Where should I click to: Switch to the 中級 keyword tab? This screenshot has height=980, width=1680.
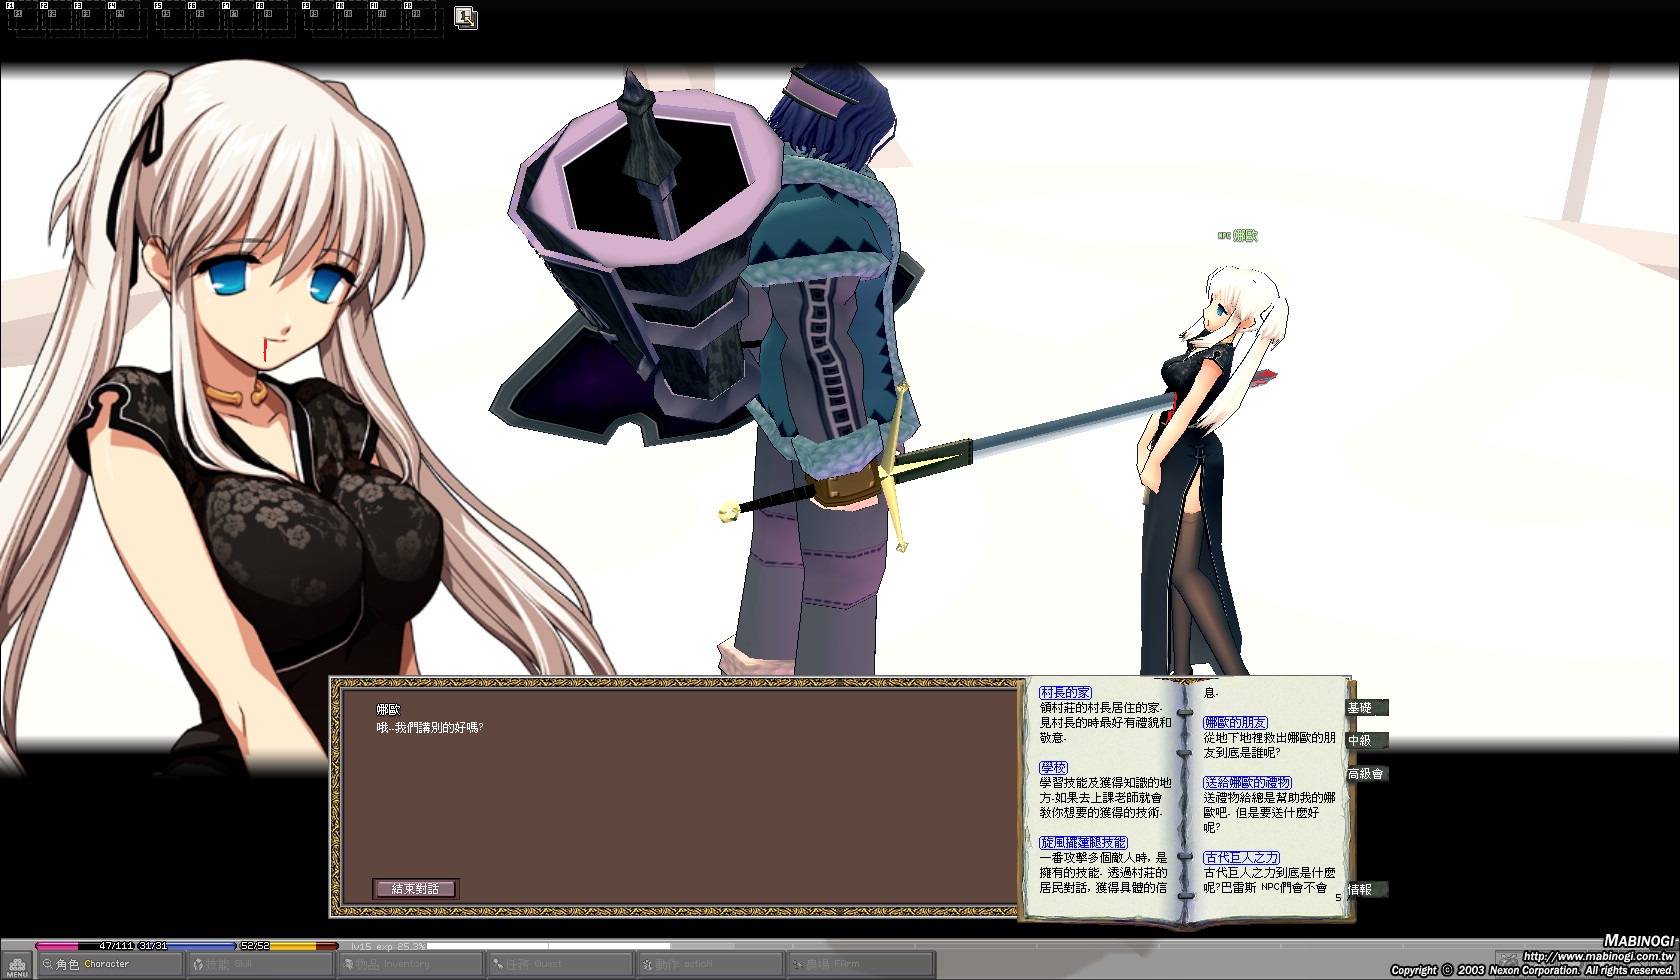click(x=1362, y=741)
